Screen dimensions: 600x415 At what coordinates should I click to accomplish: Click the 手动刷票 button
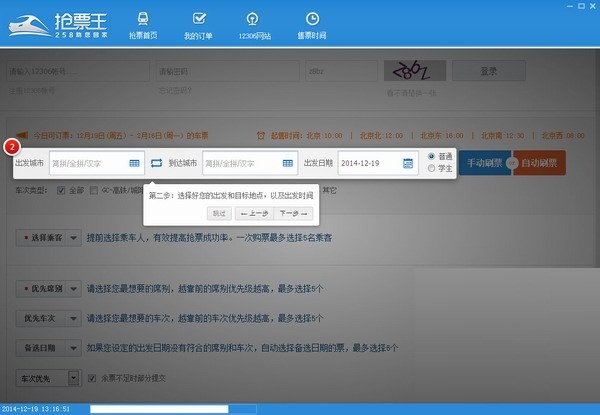tap(485, 163)
